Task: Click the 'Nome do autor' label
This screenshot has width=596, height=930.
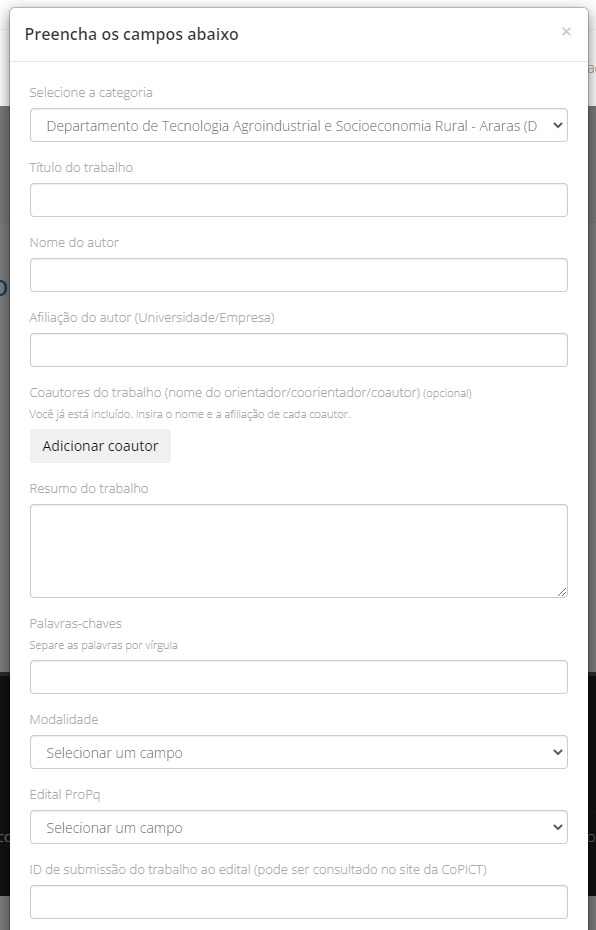Action: click(x=74, y=243)
